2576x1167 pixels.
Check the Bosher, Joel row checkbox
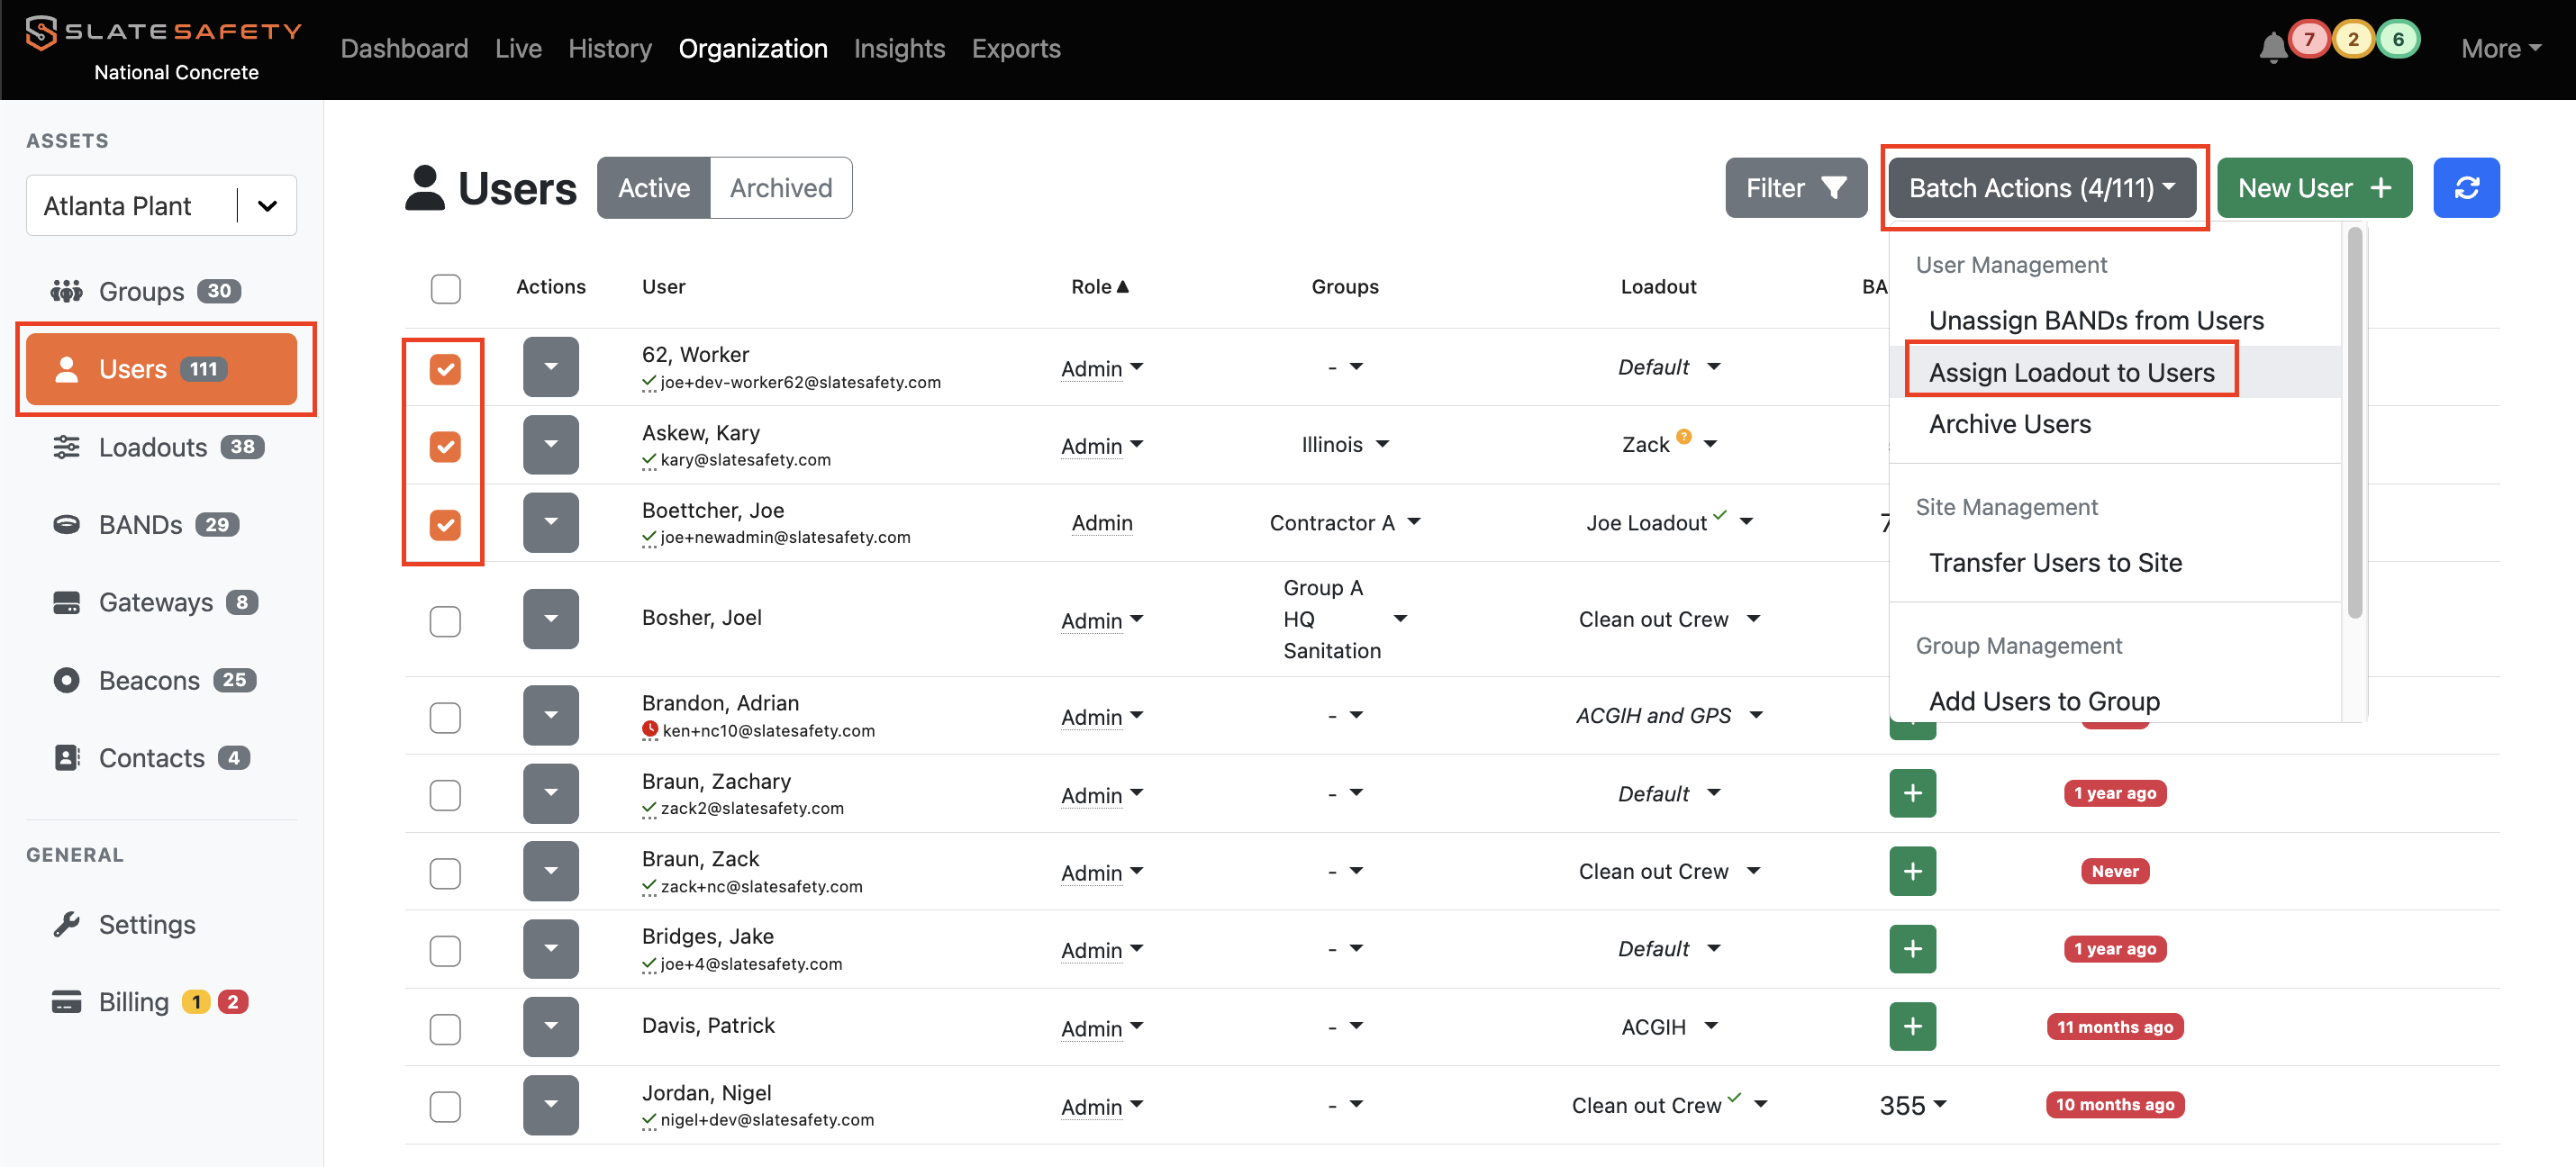click(x=445, y=620)
